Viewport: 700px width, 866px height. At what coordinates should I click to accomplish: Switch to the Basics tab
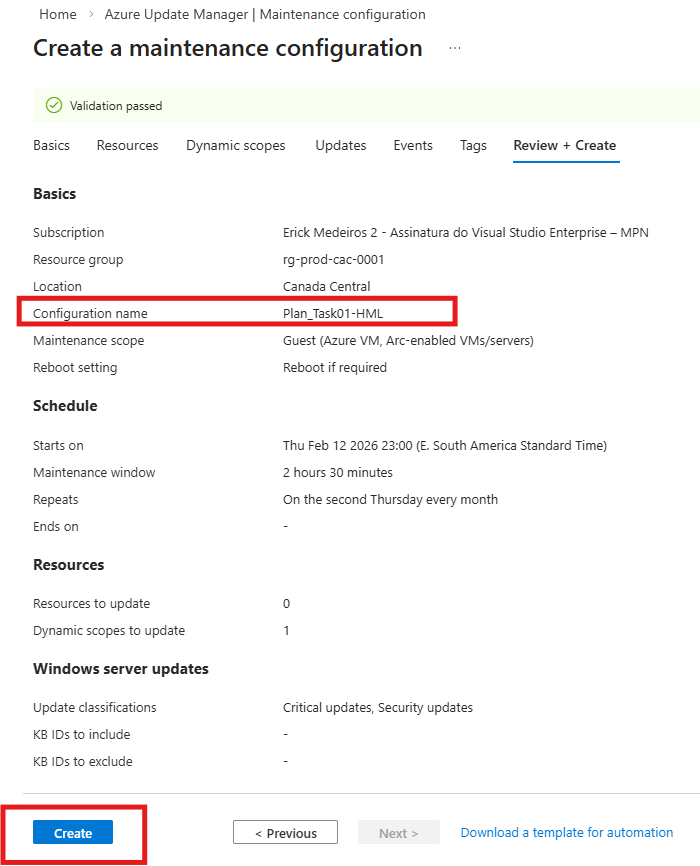click(52, 146)
